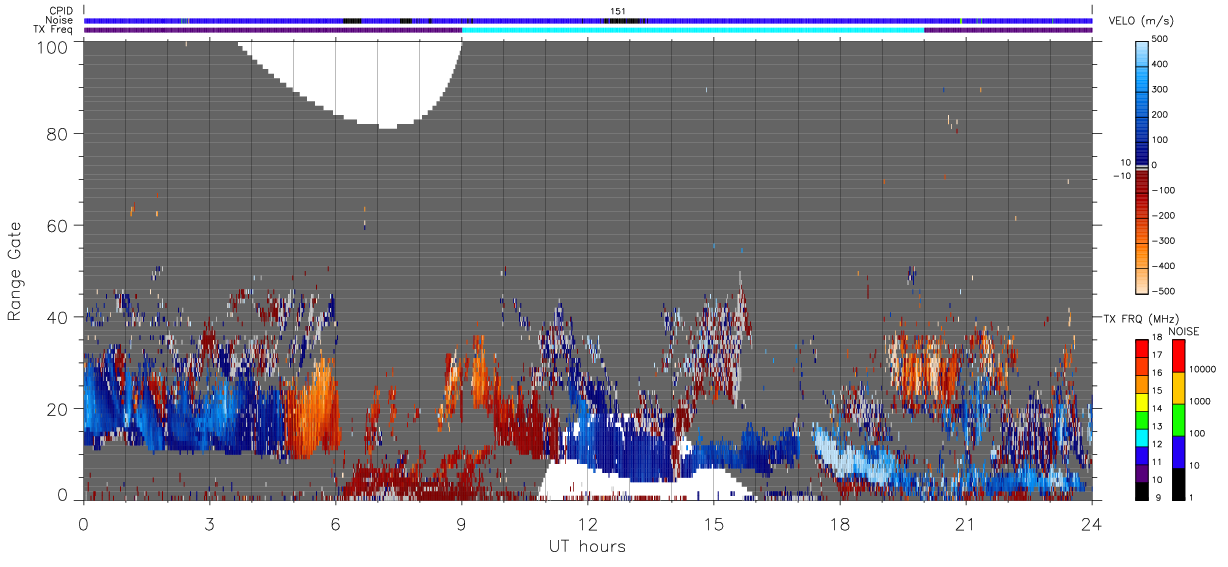Click the UT hours tick label 6
The height and width of the screenshot is (567, 1228).
[x=335, y=522]
